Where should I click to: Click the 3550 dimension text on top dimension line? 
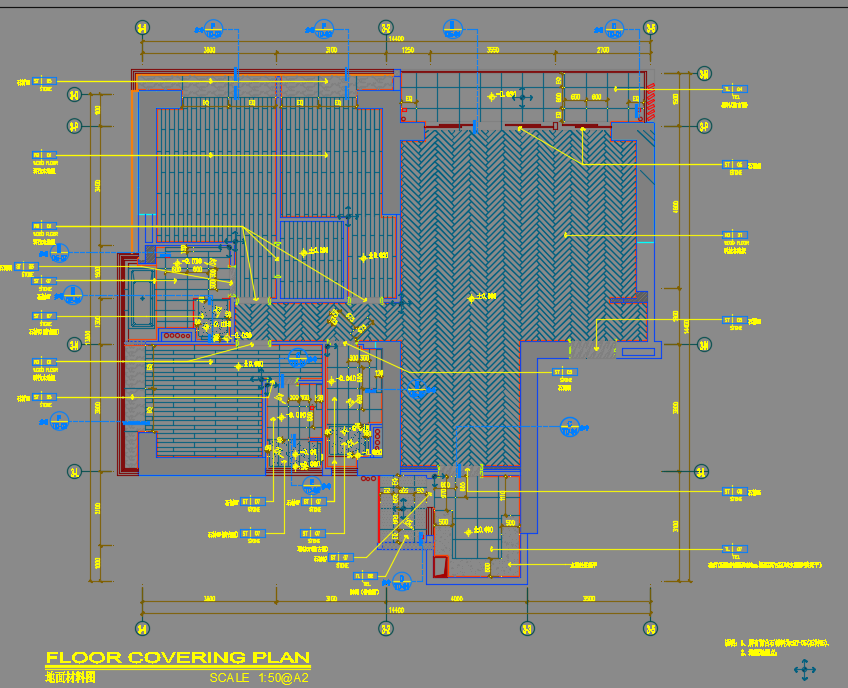(x=492, y=49)
